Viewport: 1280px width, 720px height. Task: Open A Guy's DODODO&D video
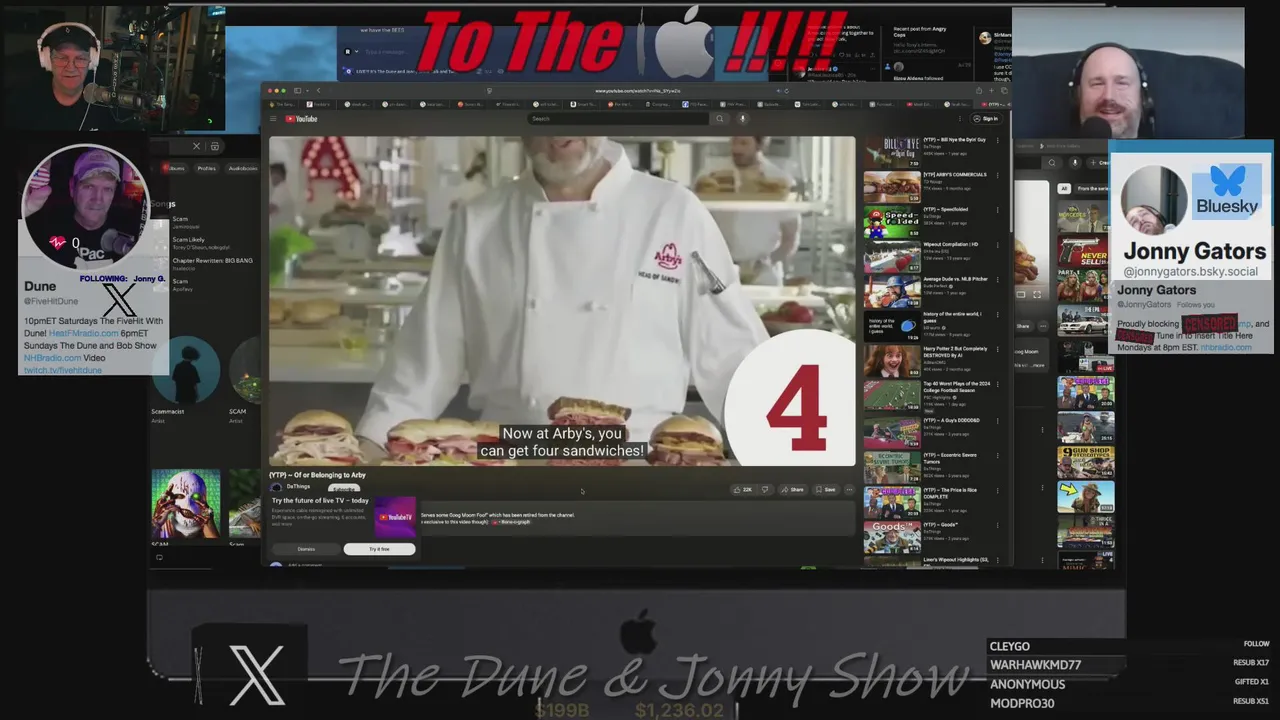(x=892, y=433)
